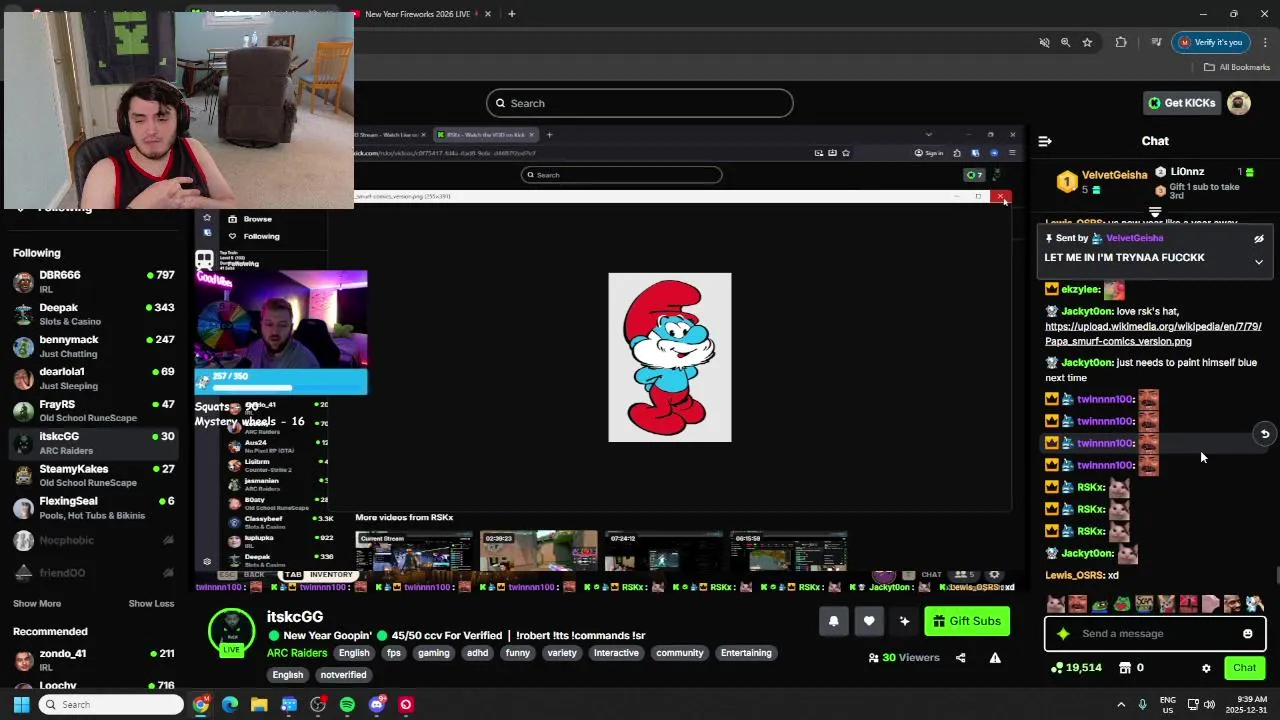Click Verify it's you profile chip
Viewport: 1280px width, 720px height.
coord(1211,42)
